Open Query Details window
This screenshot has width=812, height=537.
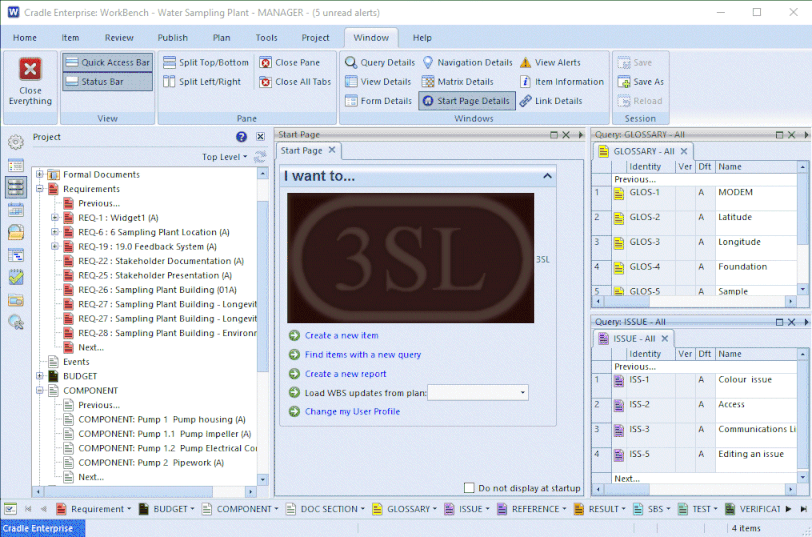380,63
